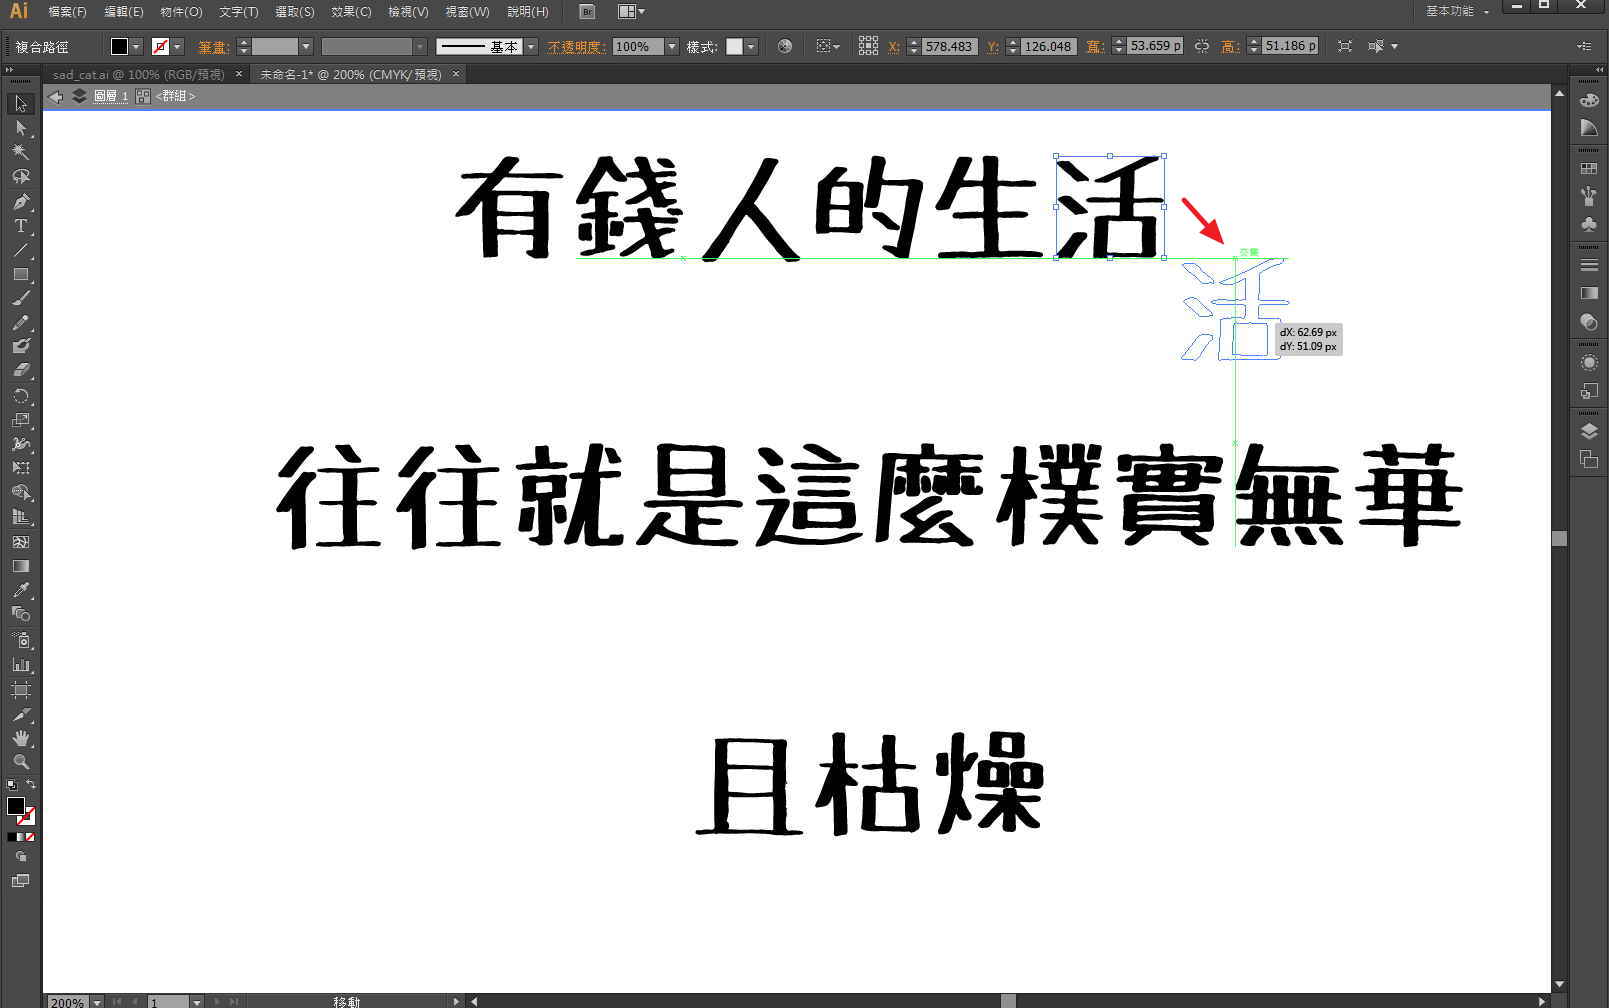Switch to the sad_cat.ai document tab

click(x=138, y=74)
